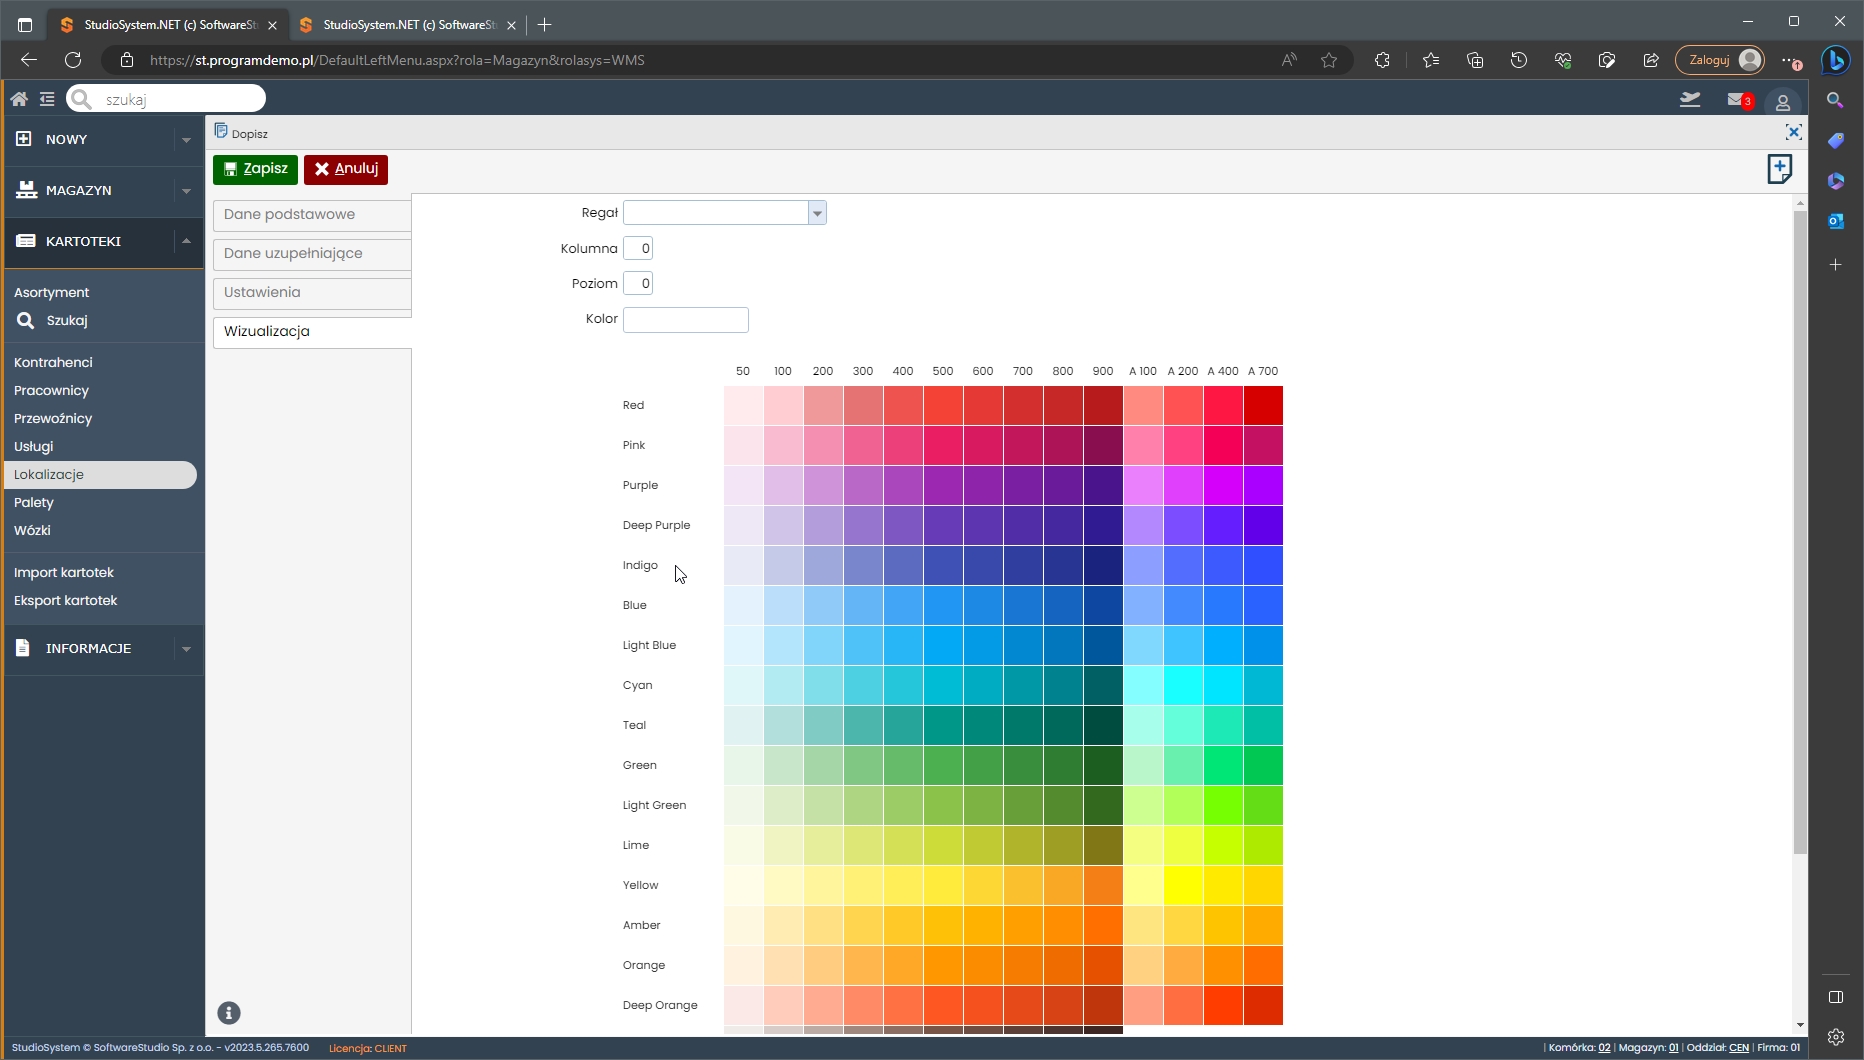Pick the Red 500 color swatch

(x=943, y=406)
